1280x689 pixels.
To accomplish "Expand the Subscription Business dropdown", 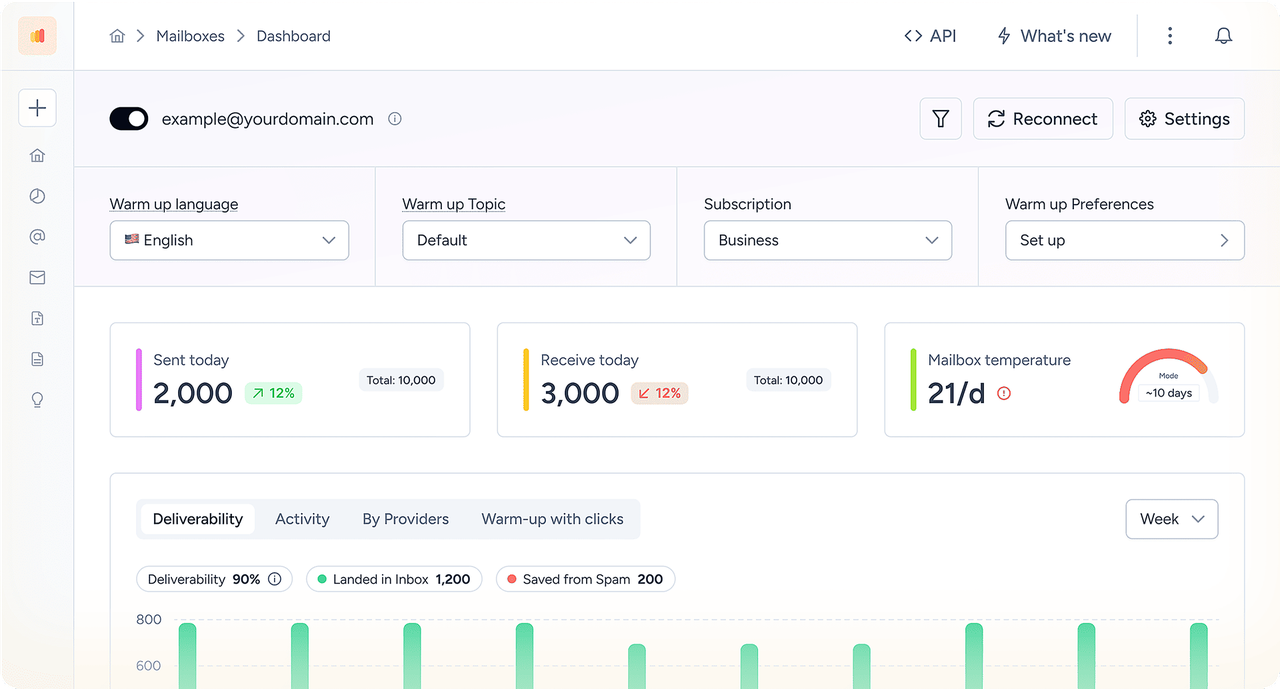I will click(828, 240).
